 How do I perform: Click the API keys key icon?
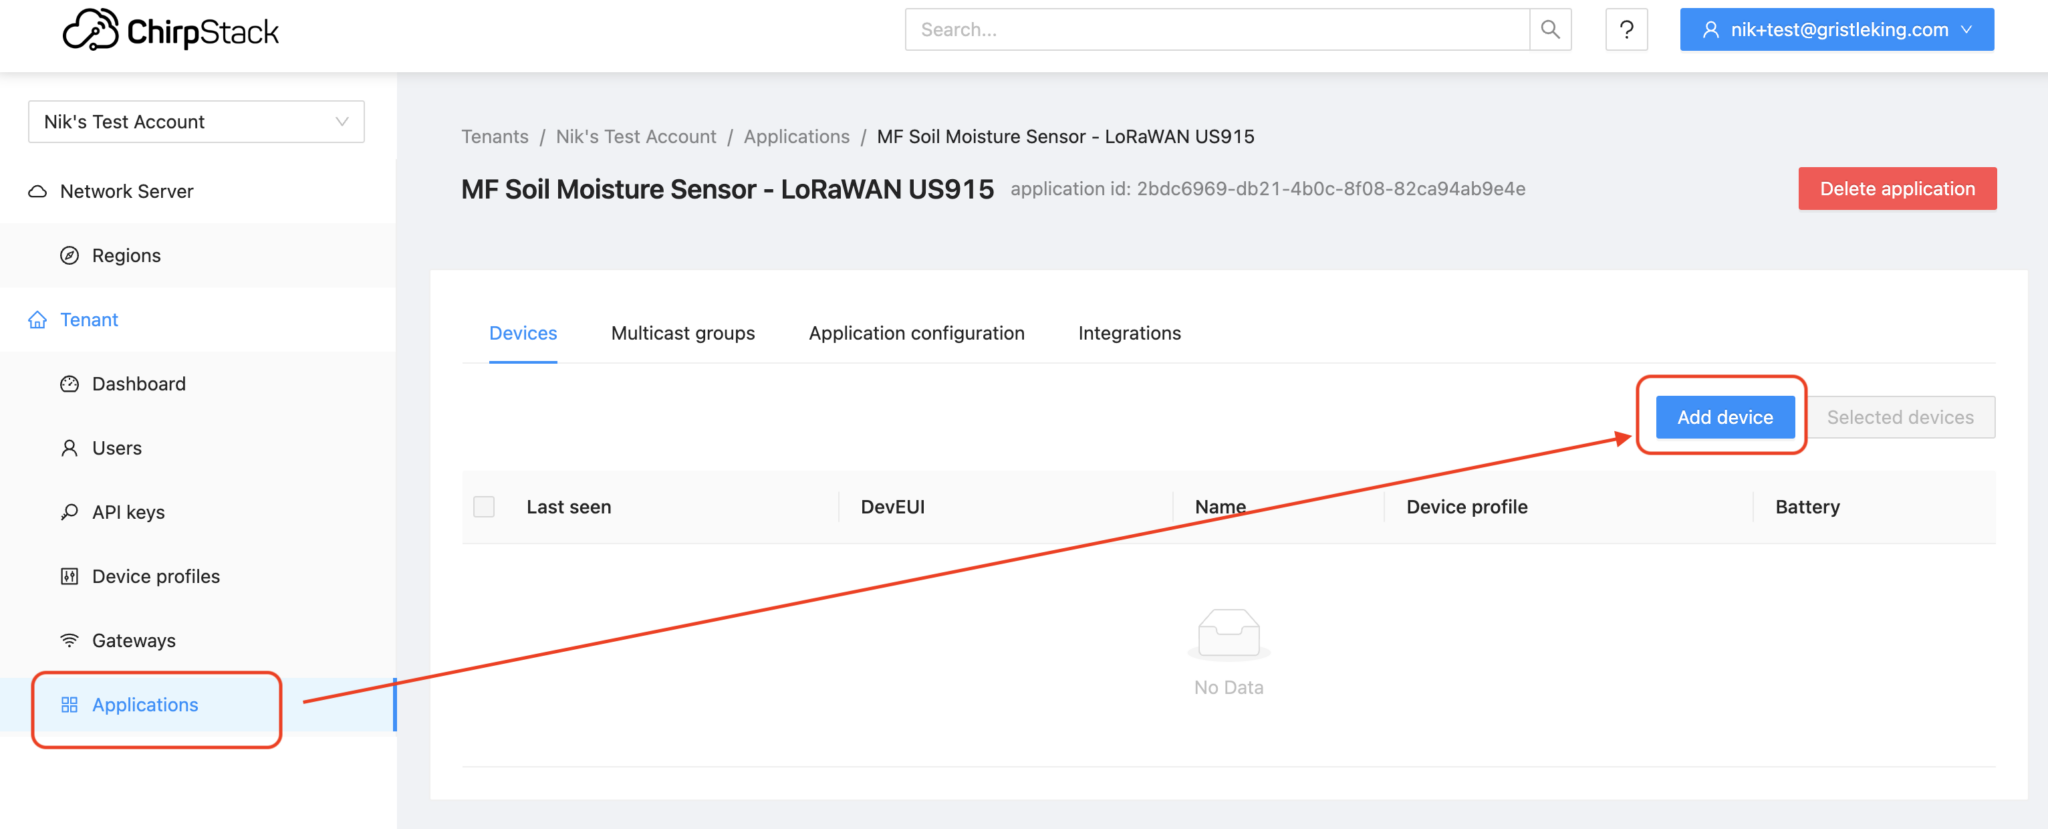tap(69, 512)
